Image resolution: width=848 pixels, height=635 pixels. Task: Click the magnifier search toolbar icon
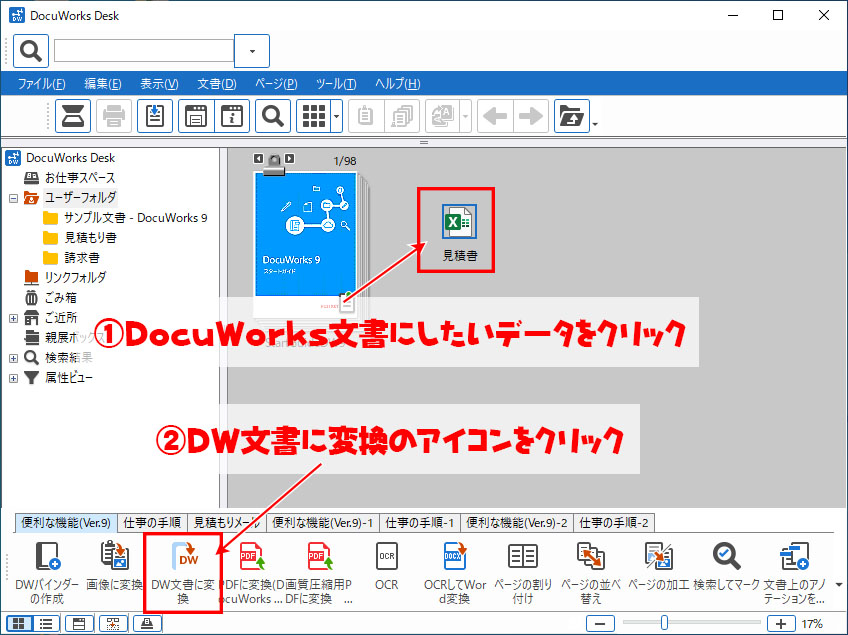coord(273,116)
